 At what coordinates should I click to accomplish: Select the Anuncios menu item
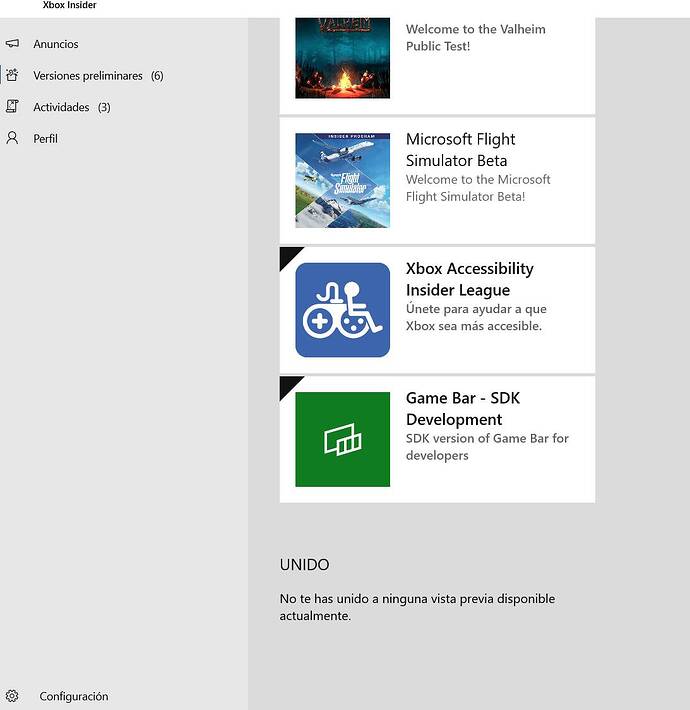tap(55, 44)
